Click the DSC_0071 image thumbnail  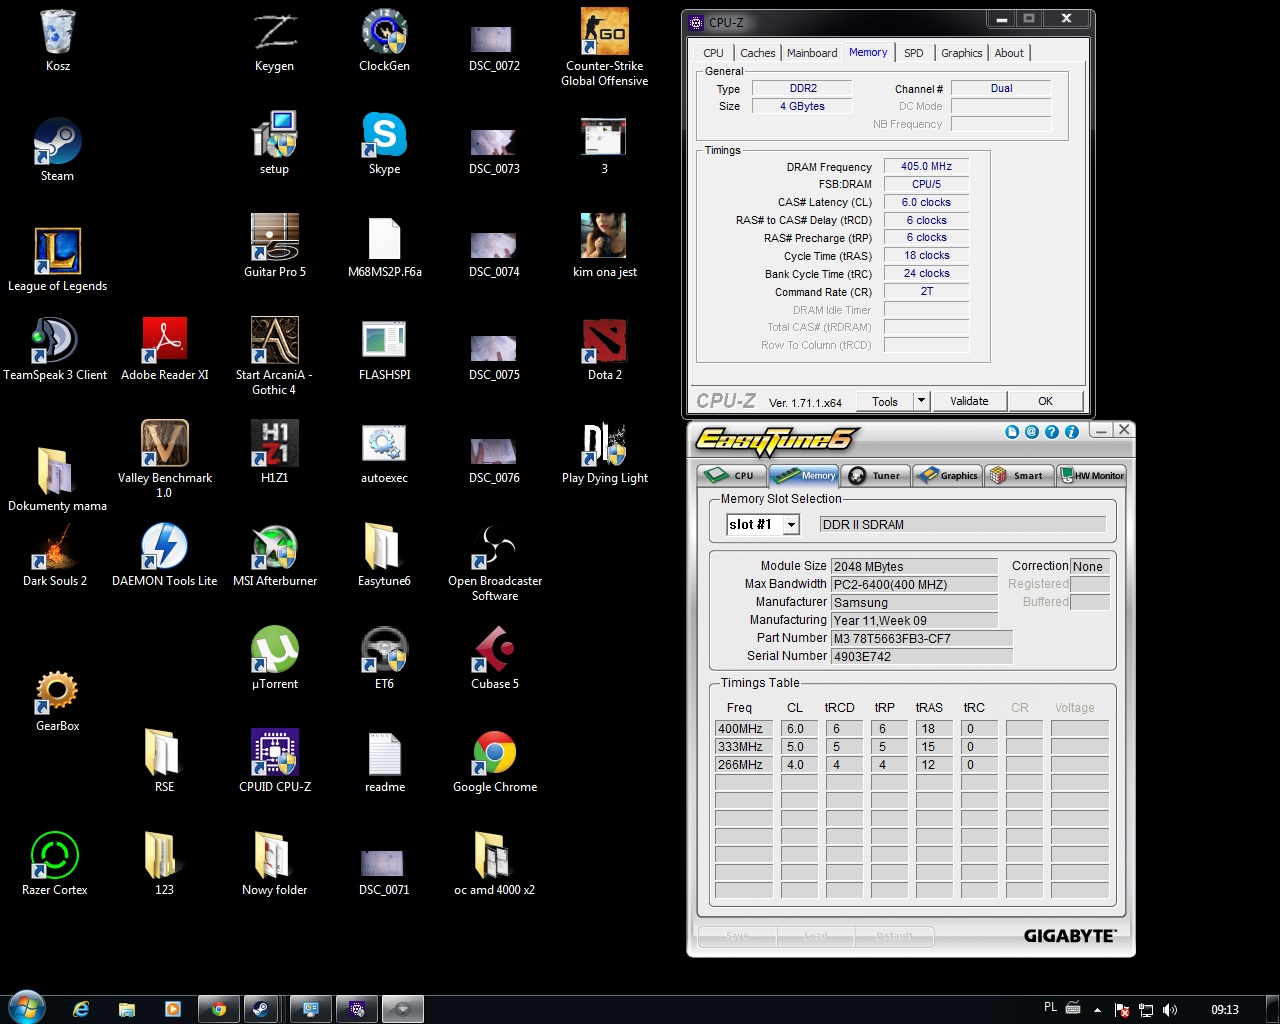coord(383,865)
